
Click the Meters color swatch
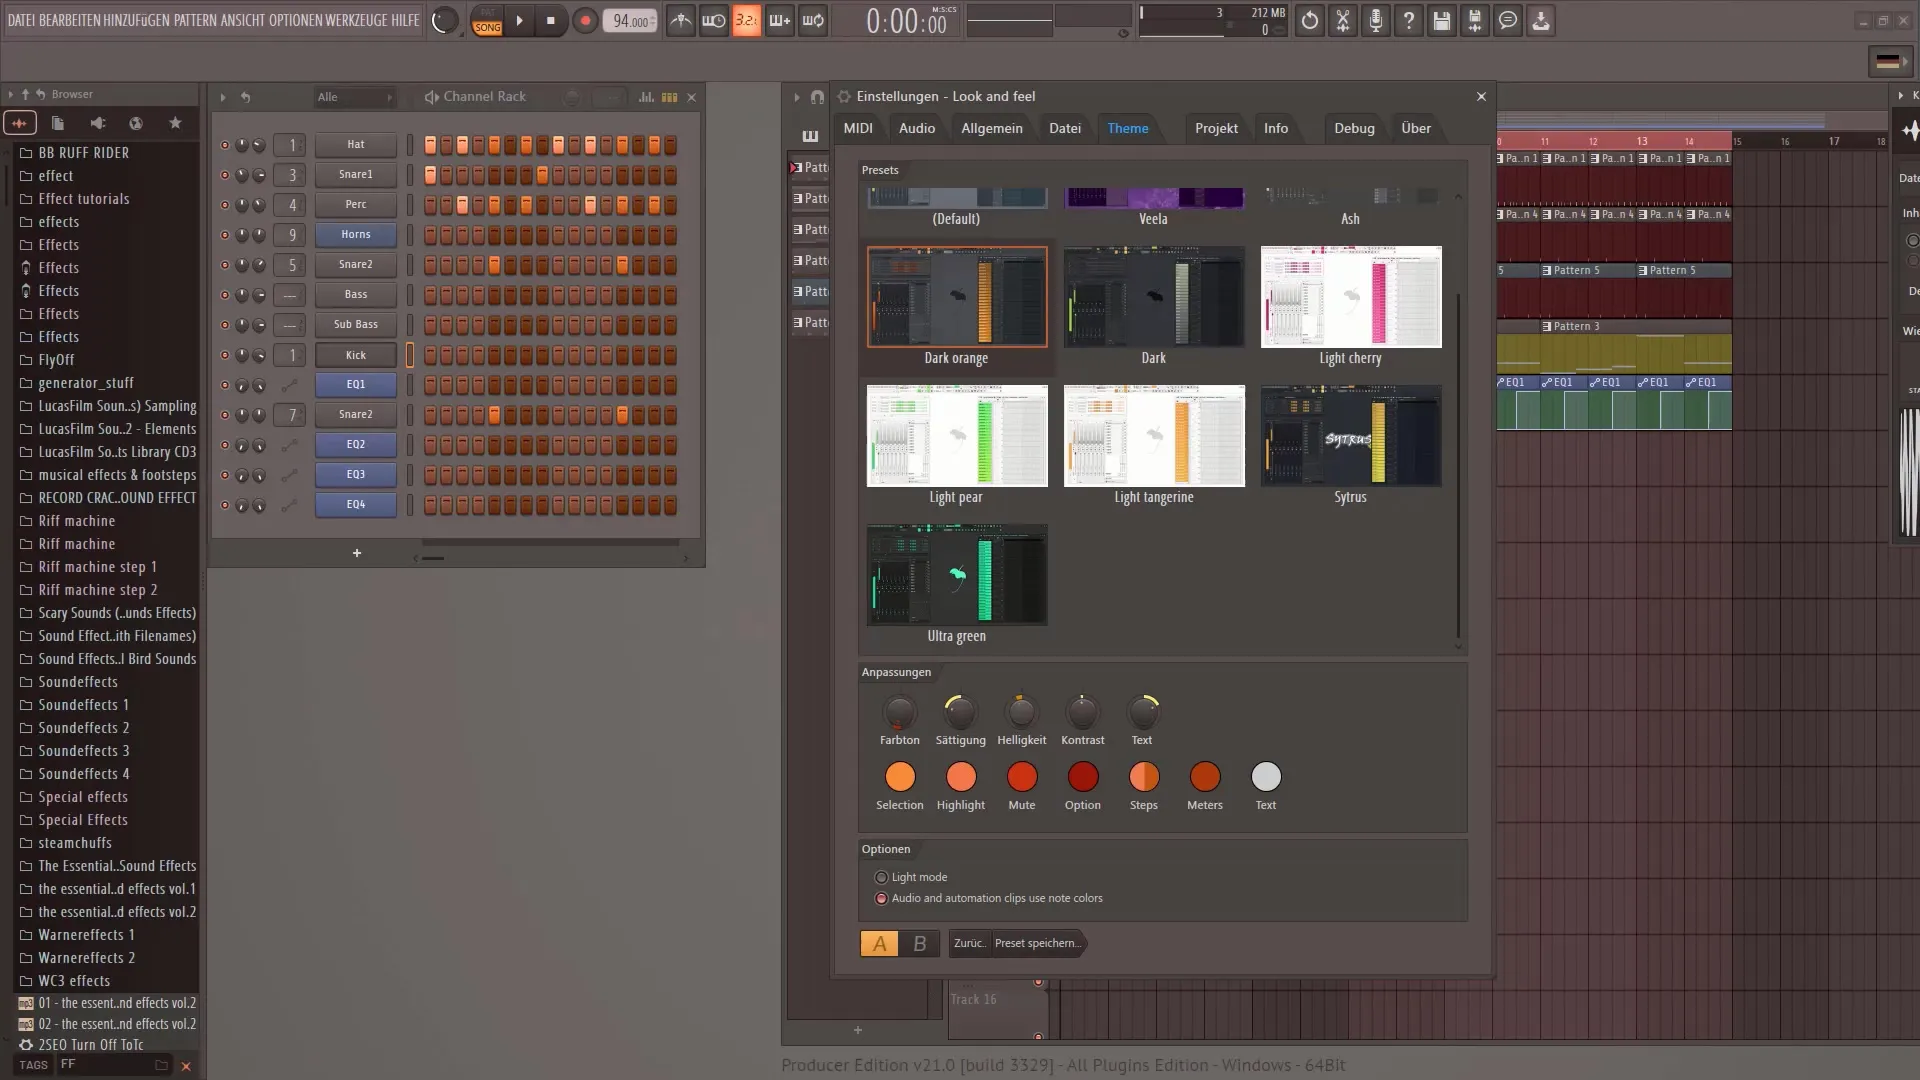pyautogui.click(x=1205, y=777)
